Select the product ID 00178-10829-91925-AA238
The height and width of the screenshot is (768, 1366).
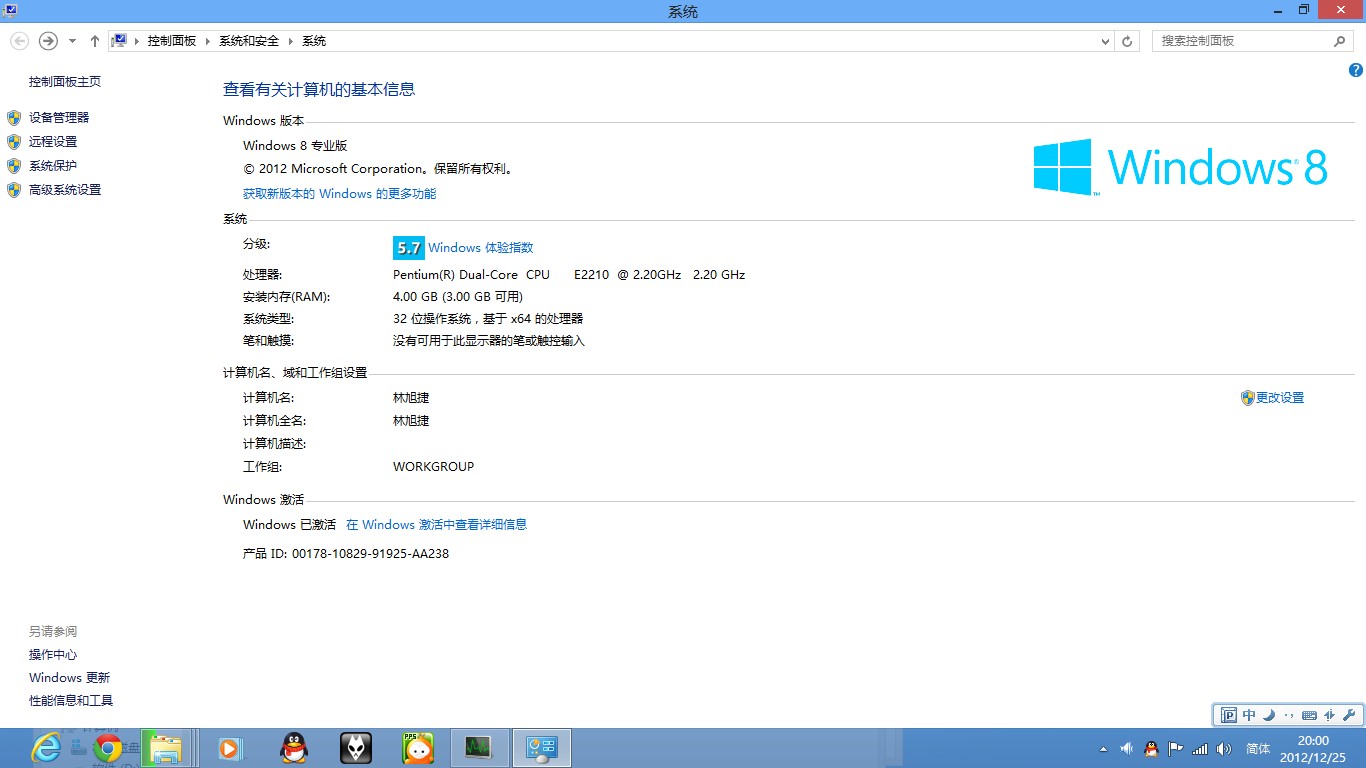pos(370,554)
